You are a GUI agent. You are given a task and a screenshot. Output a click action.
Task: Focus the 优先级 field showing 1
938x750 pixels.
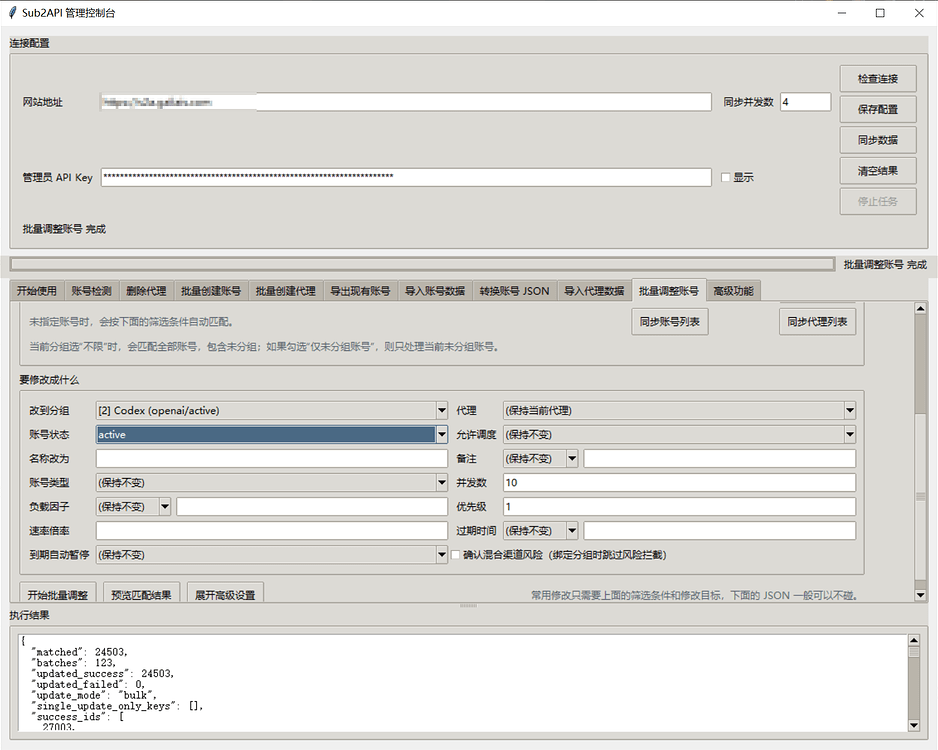click(679, 507)
